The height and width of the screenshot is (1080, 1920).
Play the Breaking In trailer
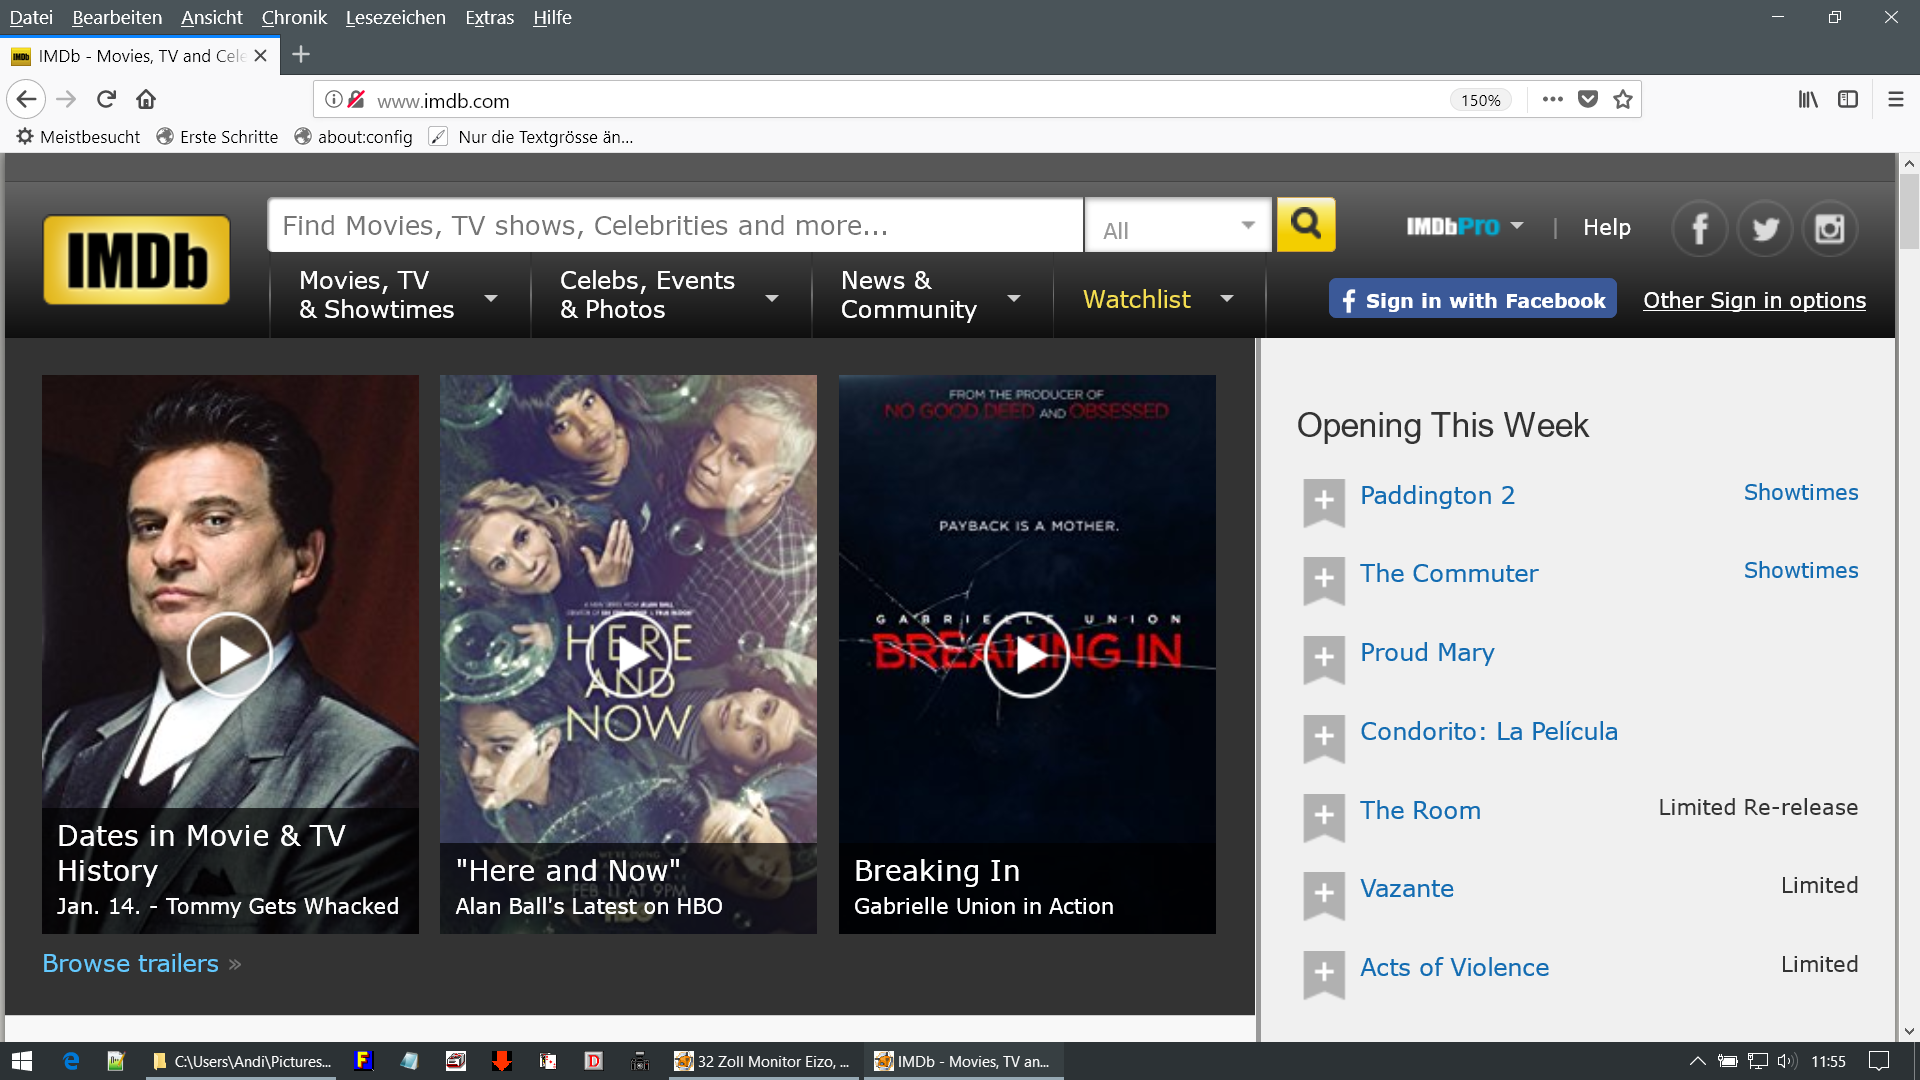tap(1026, 655)
